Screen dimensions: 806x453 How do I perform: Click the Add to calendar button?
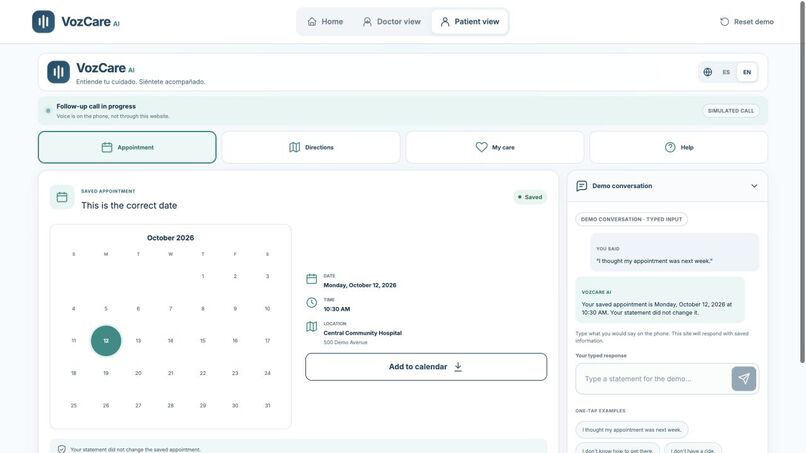(x=426, y=367)
